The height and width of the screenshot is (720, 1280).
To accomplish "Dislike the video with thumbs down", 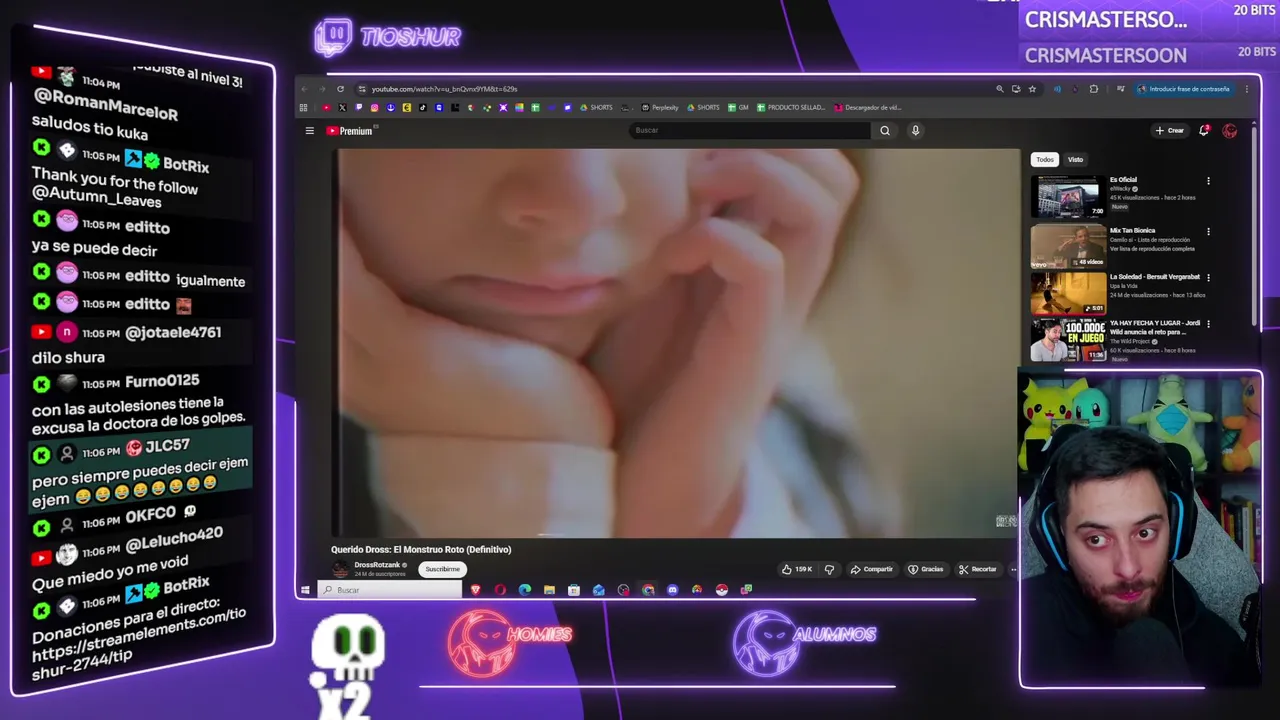I will pos(829,569).
